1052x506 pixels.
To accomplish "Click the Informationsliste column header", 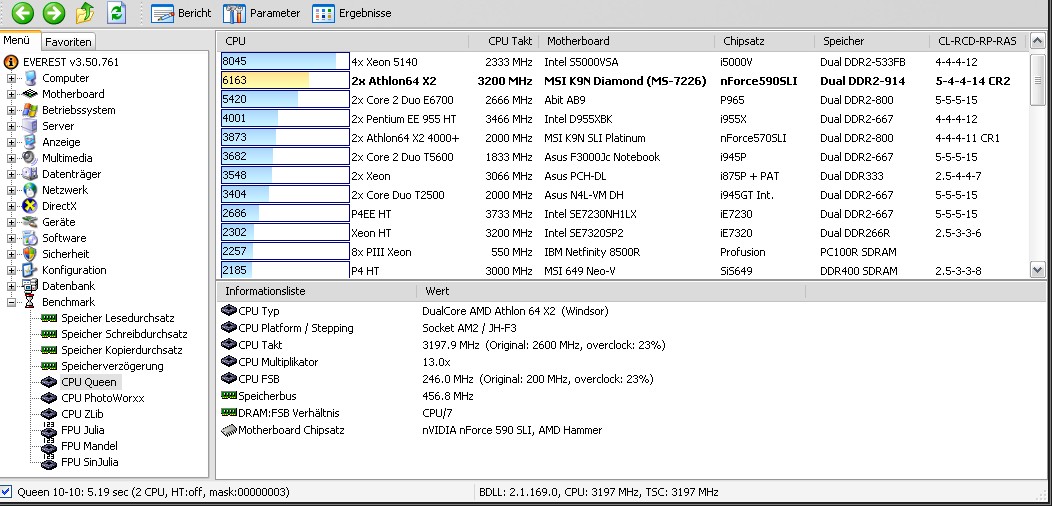I will click(316, 291).
